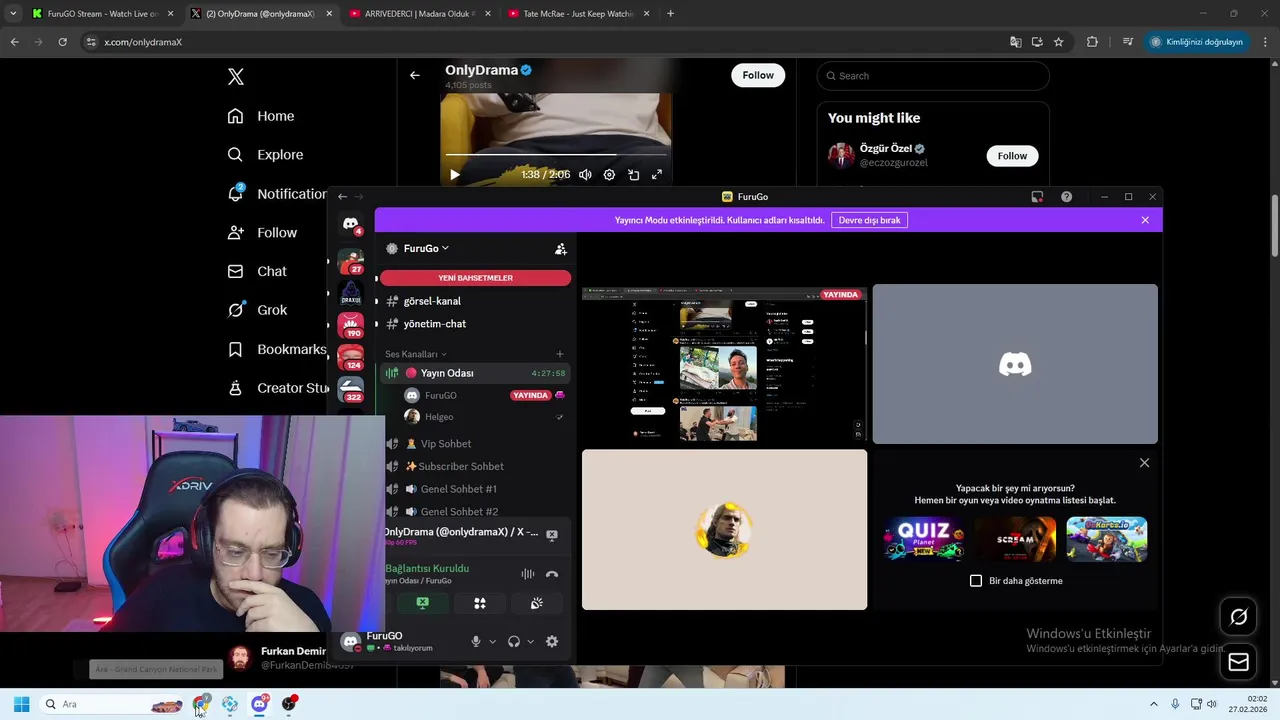Open the Windows Start menu
This screenshot has width=1280, height=720.
pyautogui.click(x=21, y=704)
